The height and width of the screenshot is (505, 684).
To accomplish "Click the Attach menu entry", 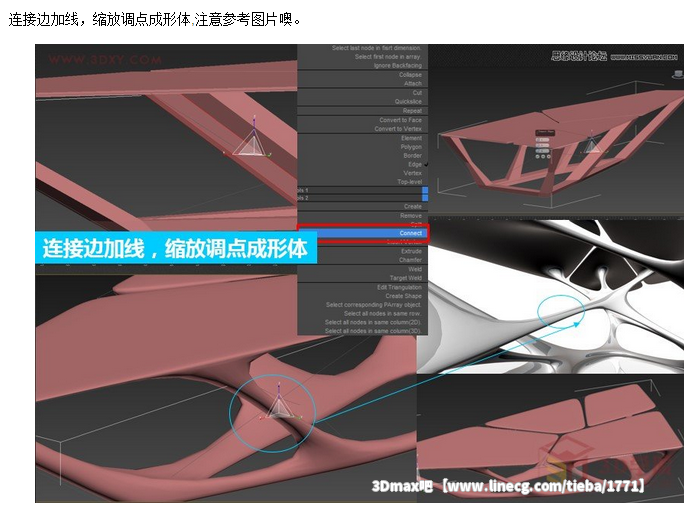I will pyautogui.click(x=413, y=83).
